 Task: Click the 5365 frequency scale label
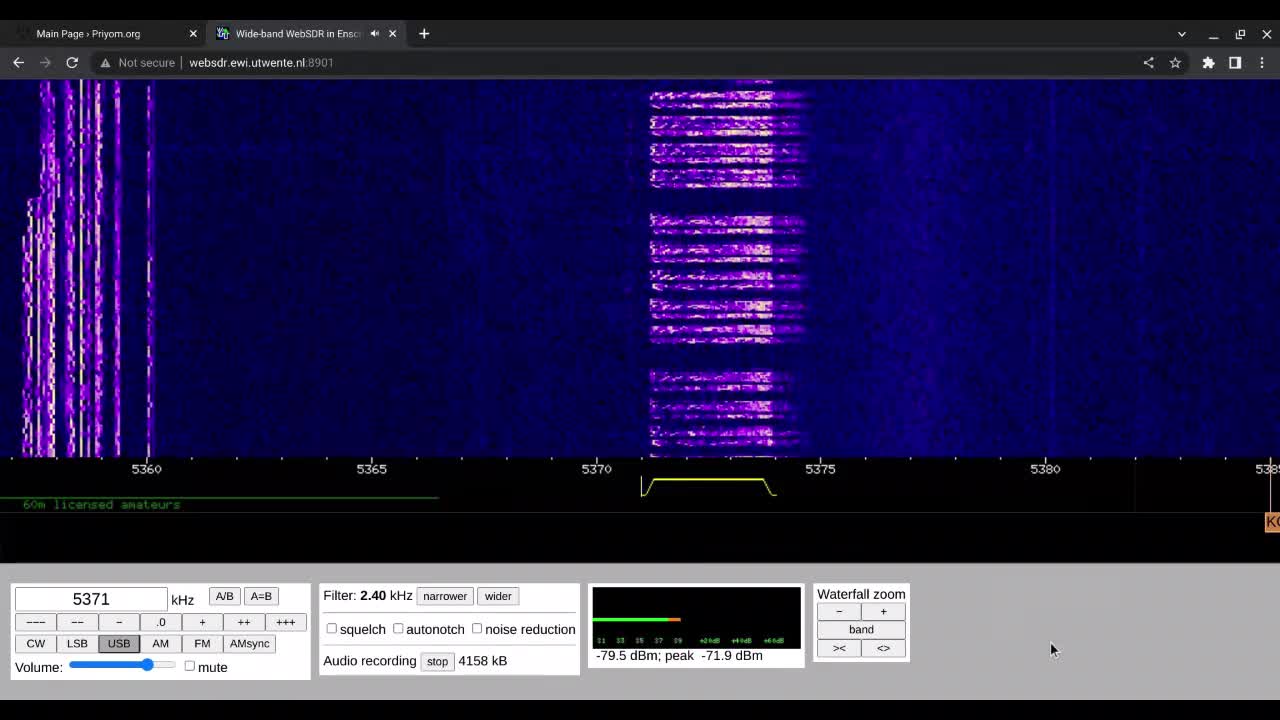pos(371,469)
